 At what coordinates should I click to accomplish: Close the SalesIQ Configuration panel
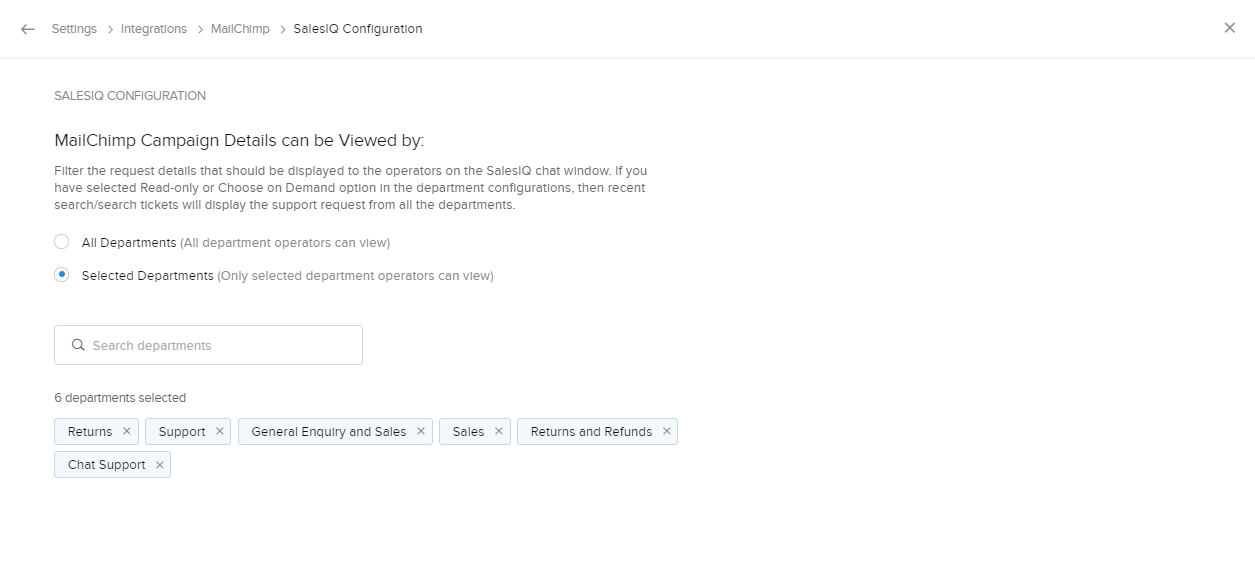pos(1229,28)
